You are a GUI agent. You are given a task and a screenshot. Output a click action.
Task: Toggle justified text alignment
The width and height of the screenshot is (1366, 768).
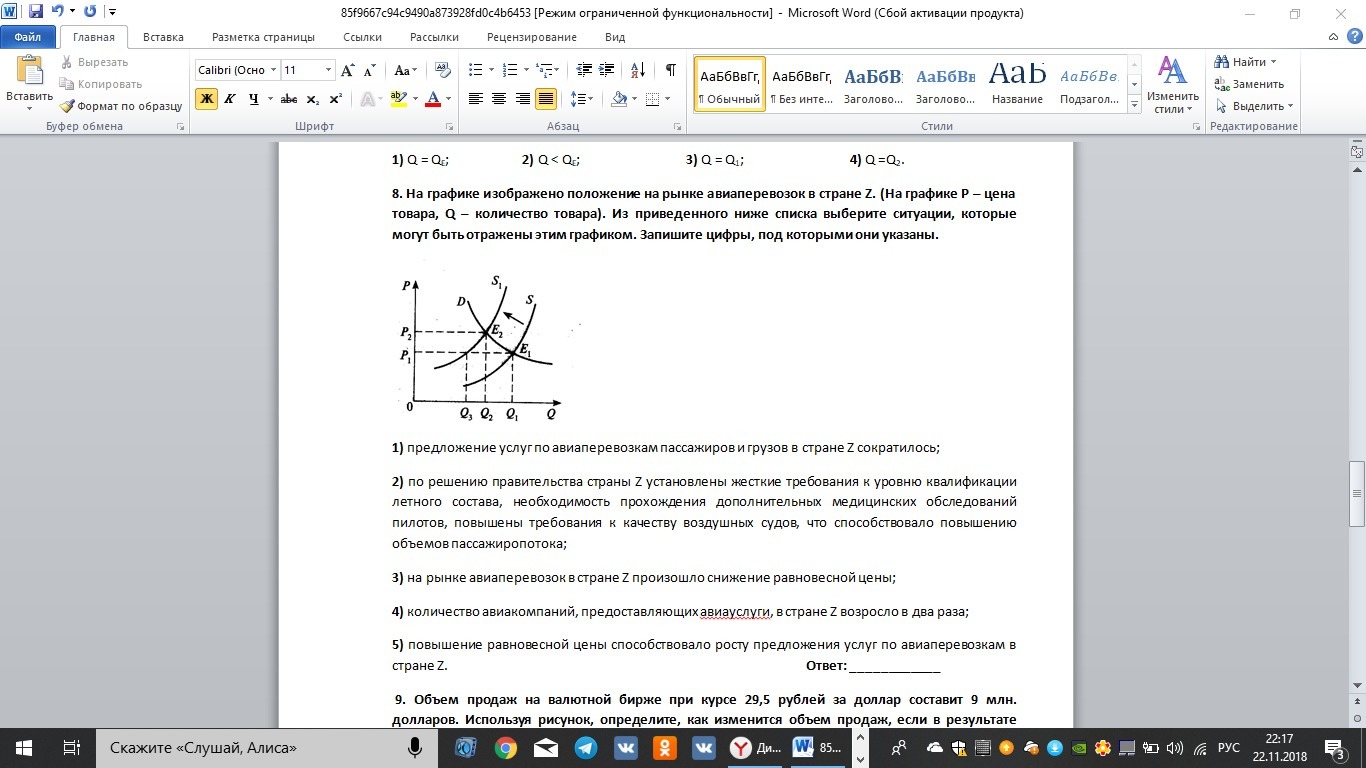tap(546, 99)
